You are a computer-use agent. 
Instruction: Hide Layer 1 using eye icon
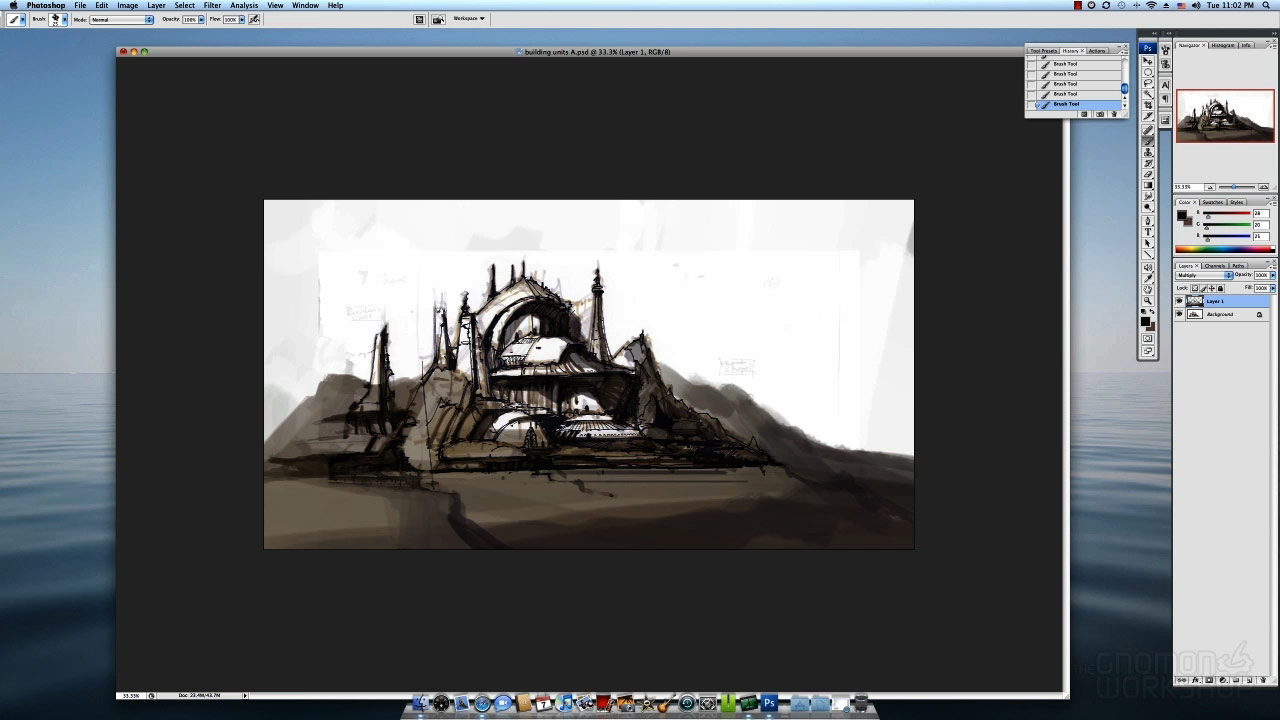coord(1179,301)
